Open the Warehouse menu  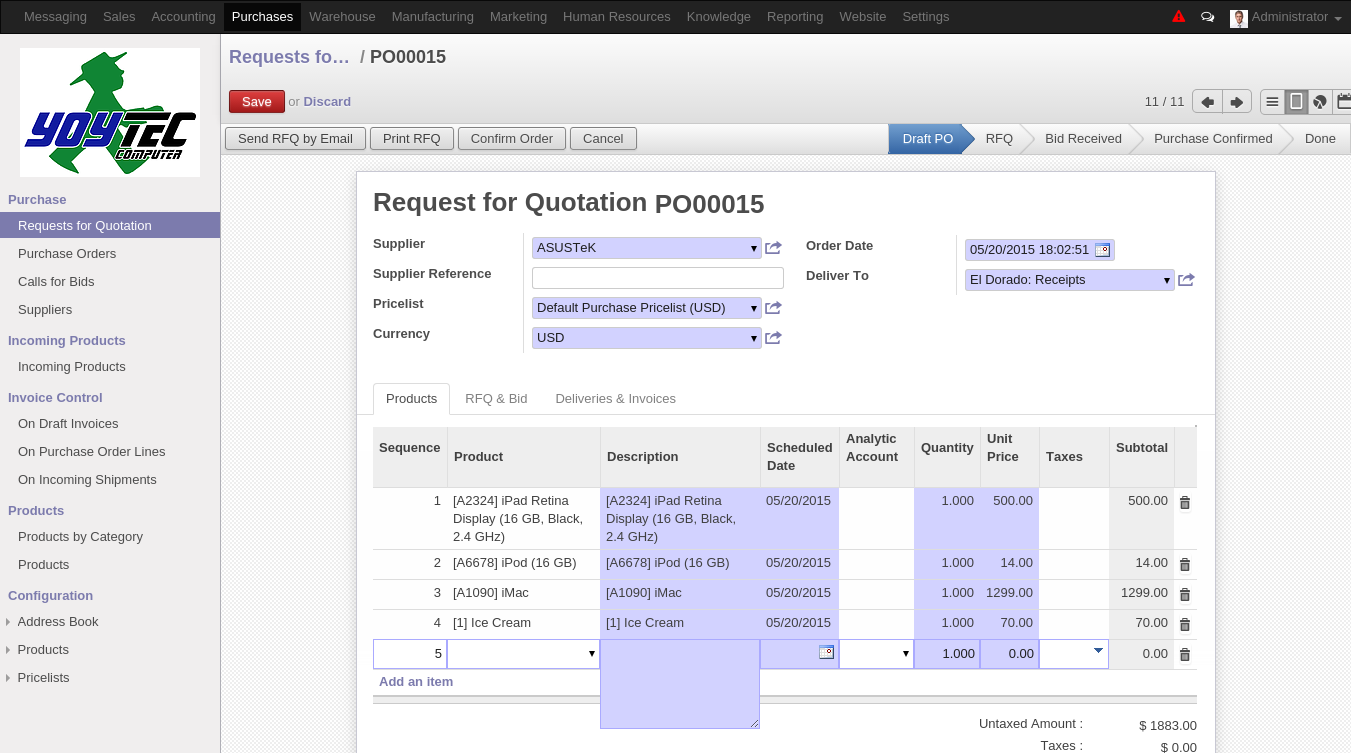pyautogui.click(x=342, y=17)
